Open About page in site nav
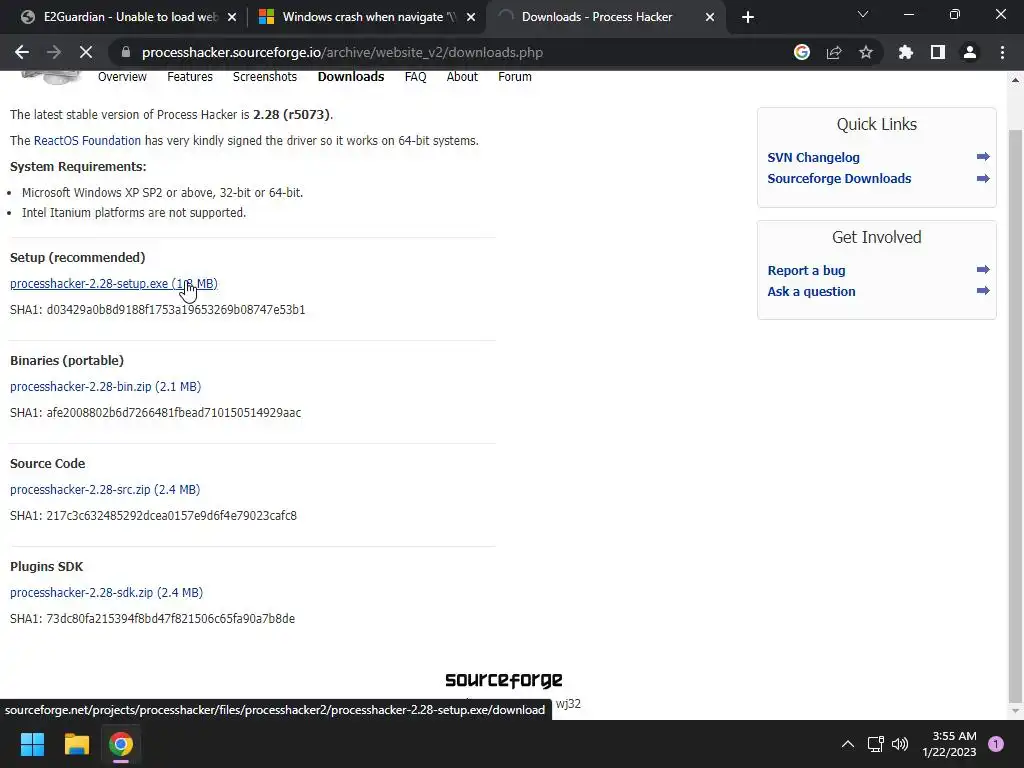1024x768 pixels. point(462,77)
